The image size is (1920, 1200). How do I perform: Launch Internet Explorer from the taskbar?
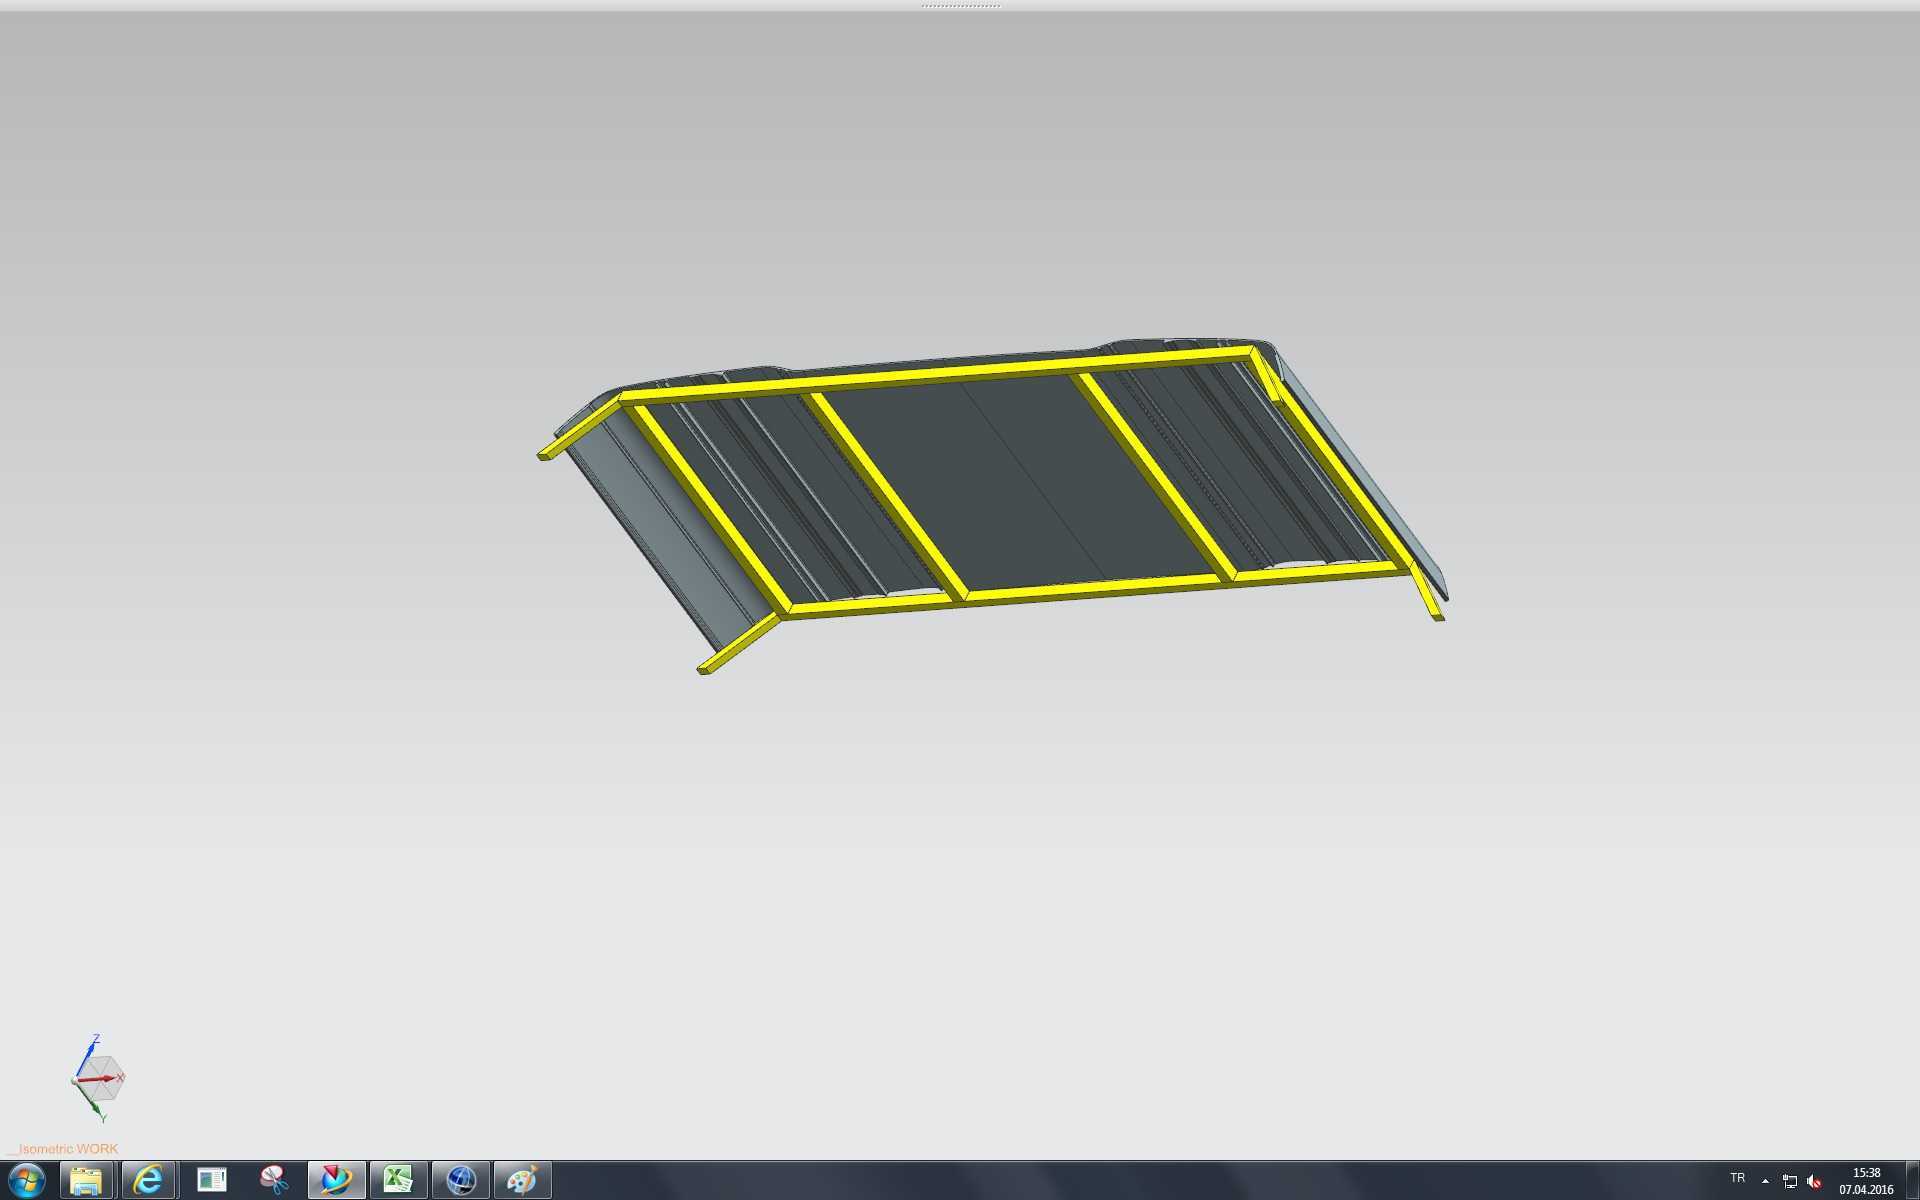coord(148,1181)
